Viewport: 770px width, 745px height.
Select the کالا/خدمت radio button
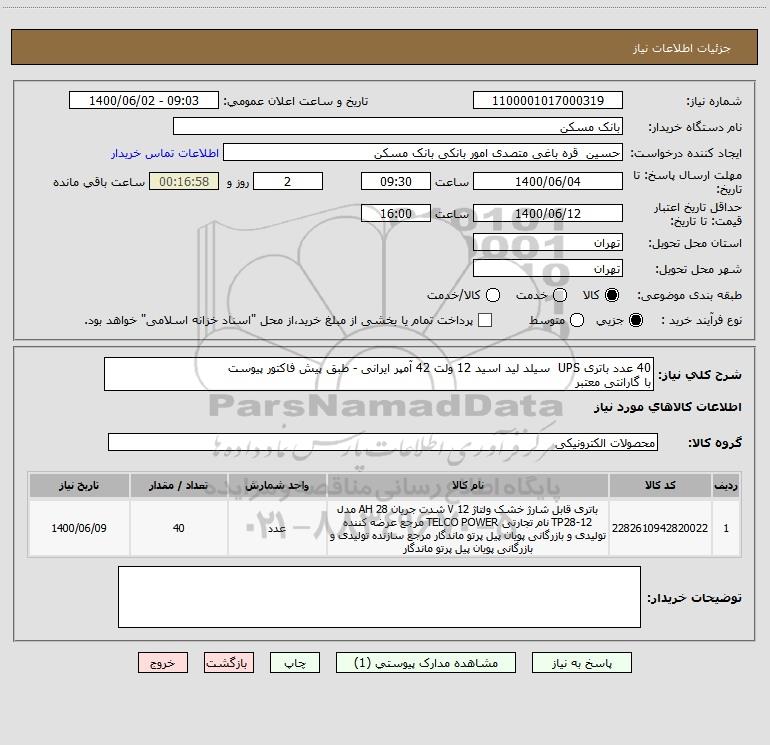coord(493,295)
